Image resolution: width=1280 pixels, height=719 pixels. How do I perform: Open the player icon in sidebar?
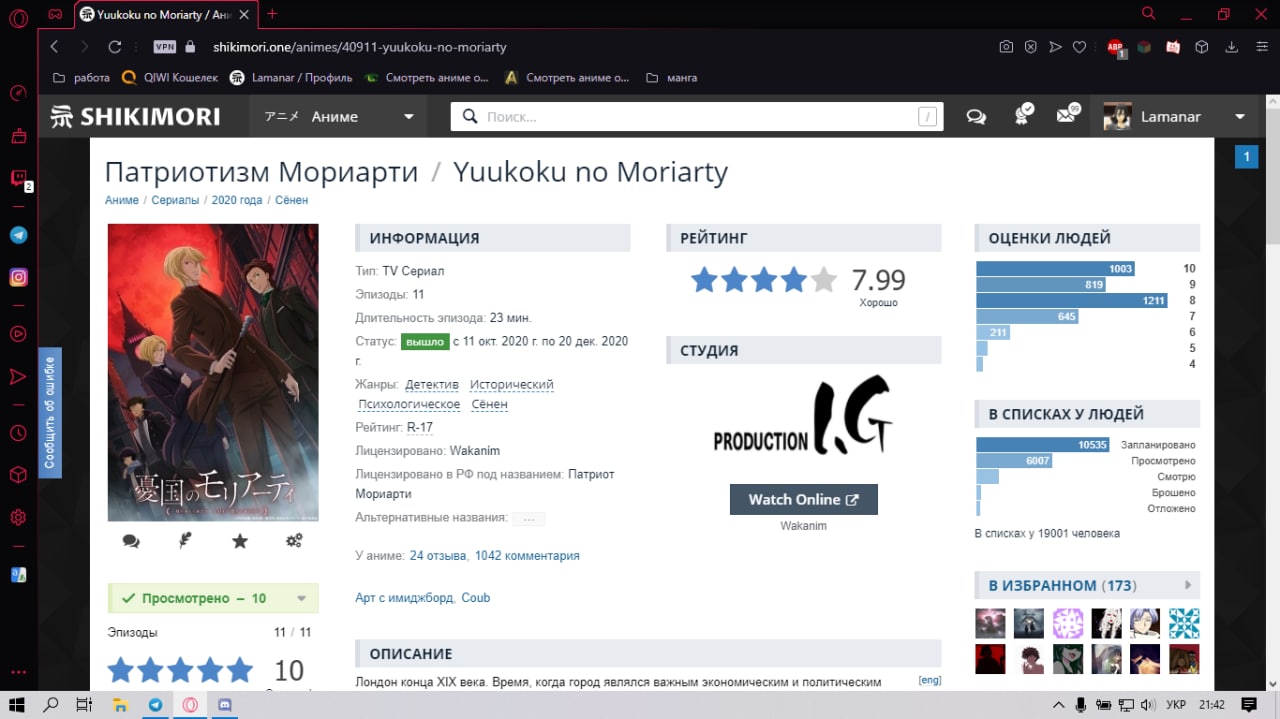(x=18, y=334)
